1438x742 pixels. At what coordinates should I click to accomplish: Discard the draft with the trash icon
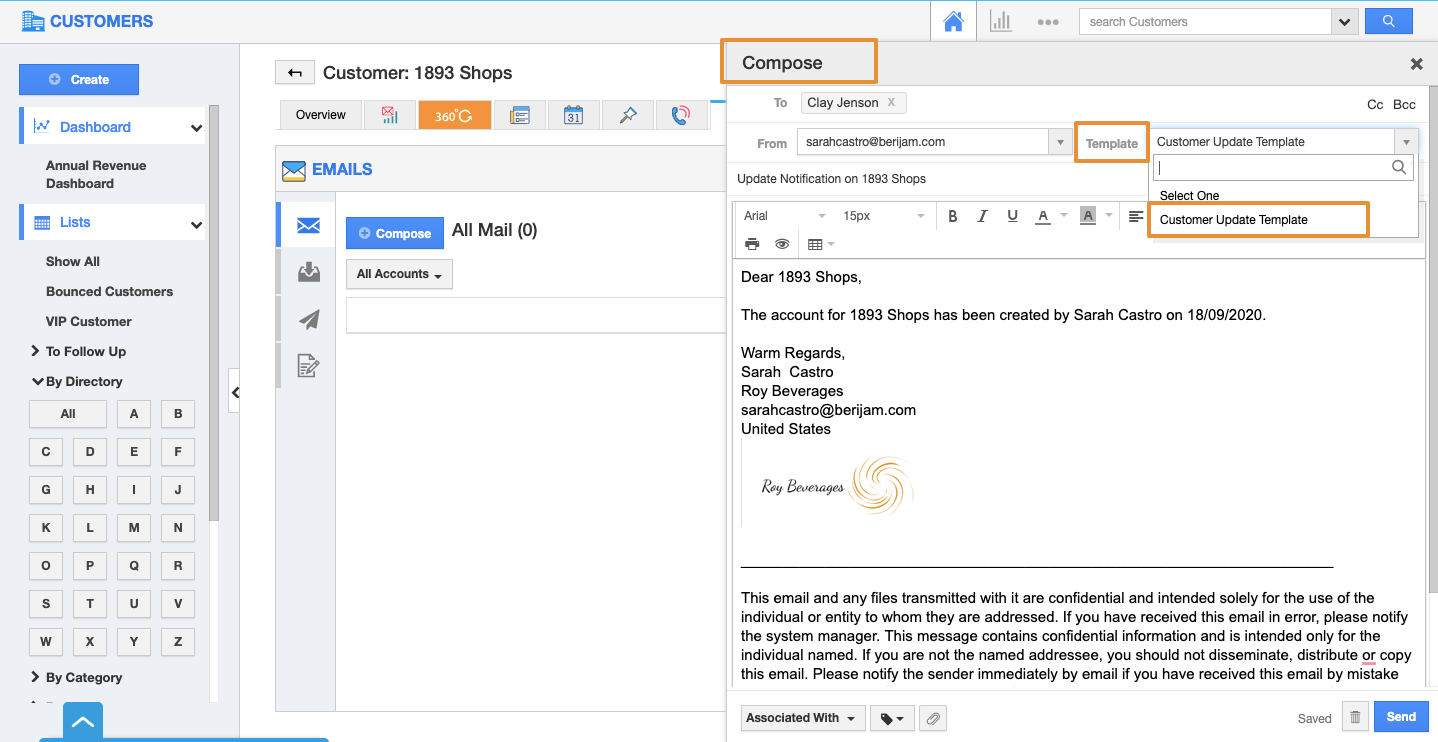tap(1355, 717)
